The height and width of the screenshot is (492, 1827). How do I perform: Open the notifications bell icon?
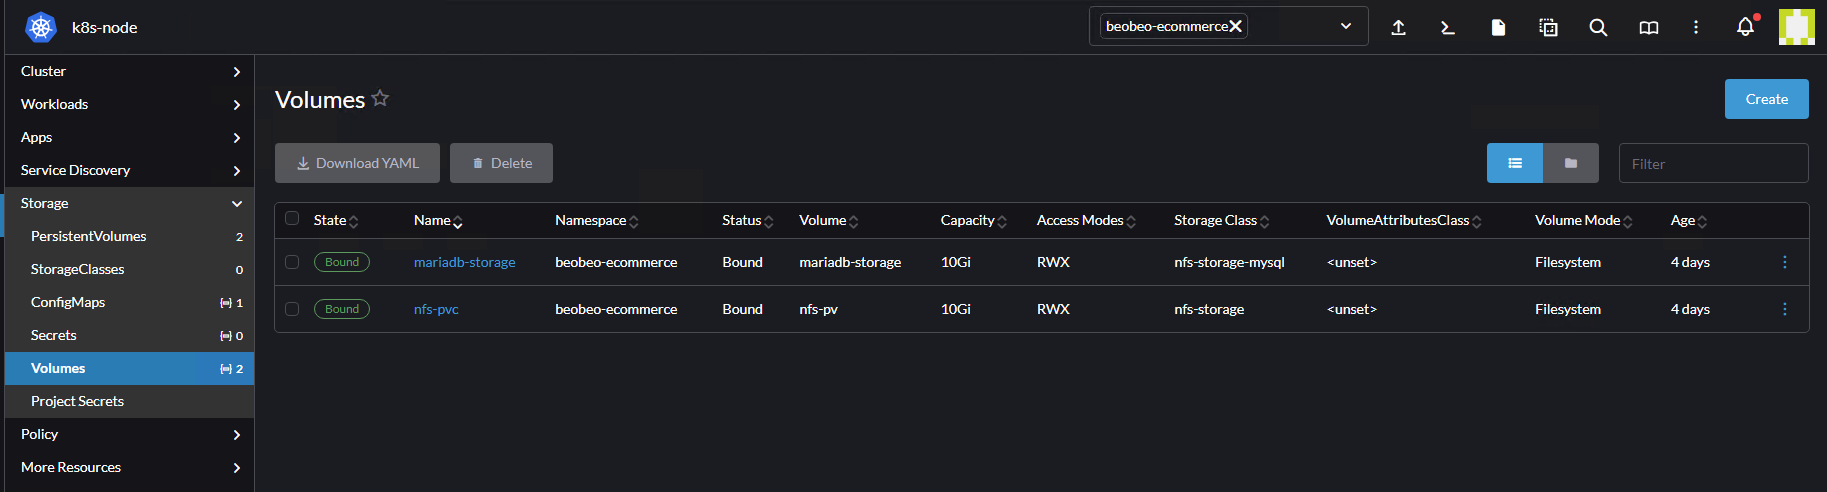[x=1745, y=27]
